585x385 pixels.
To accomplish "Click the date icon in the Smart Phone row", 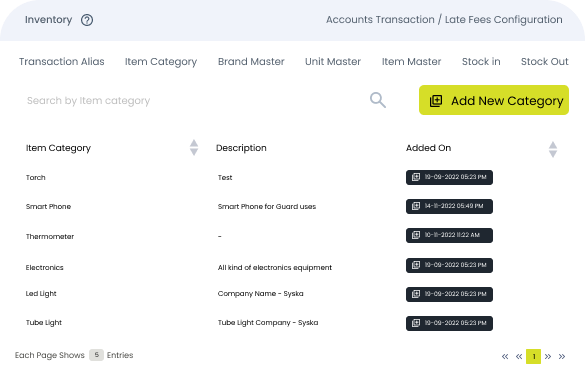I will pyautogui.click(x=416, y=206).
